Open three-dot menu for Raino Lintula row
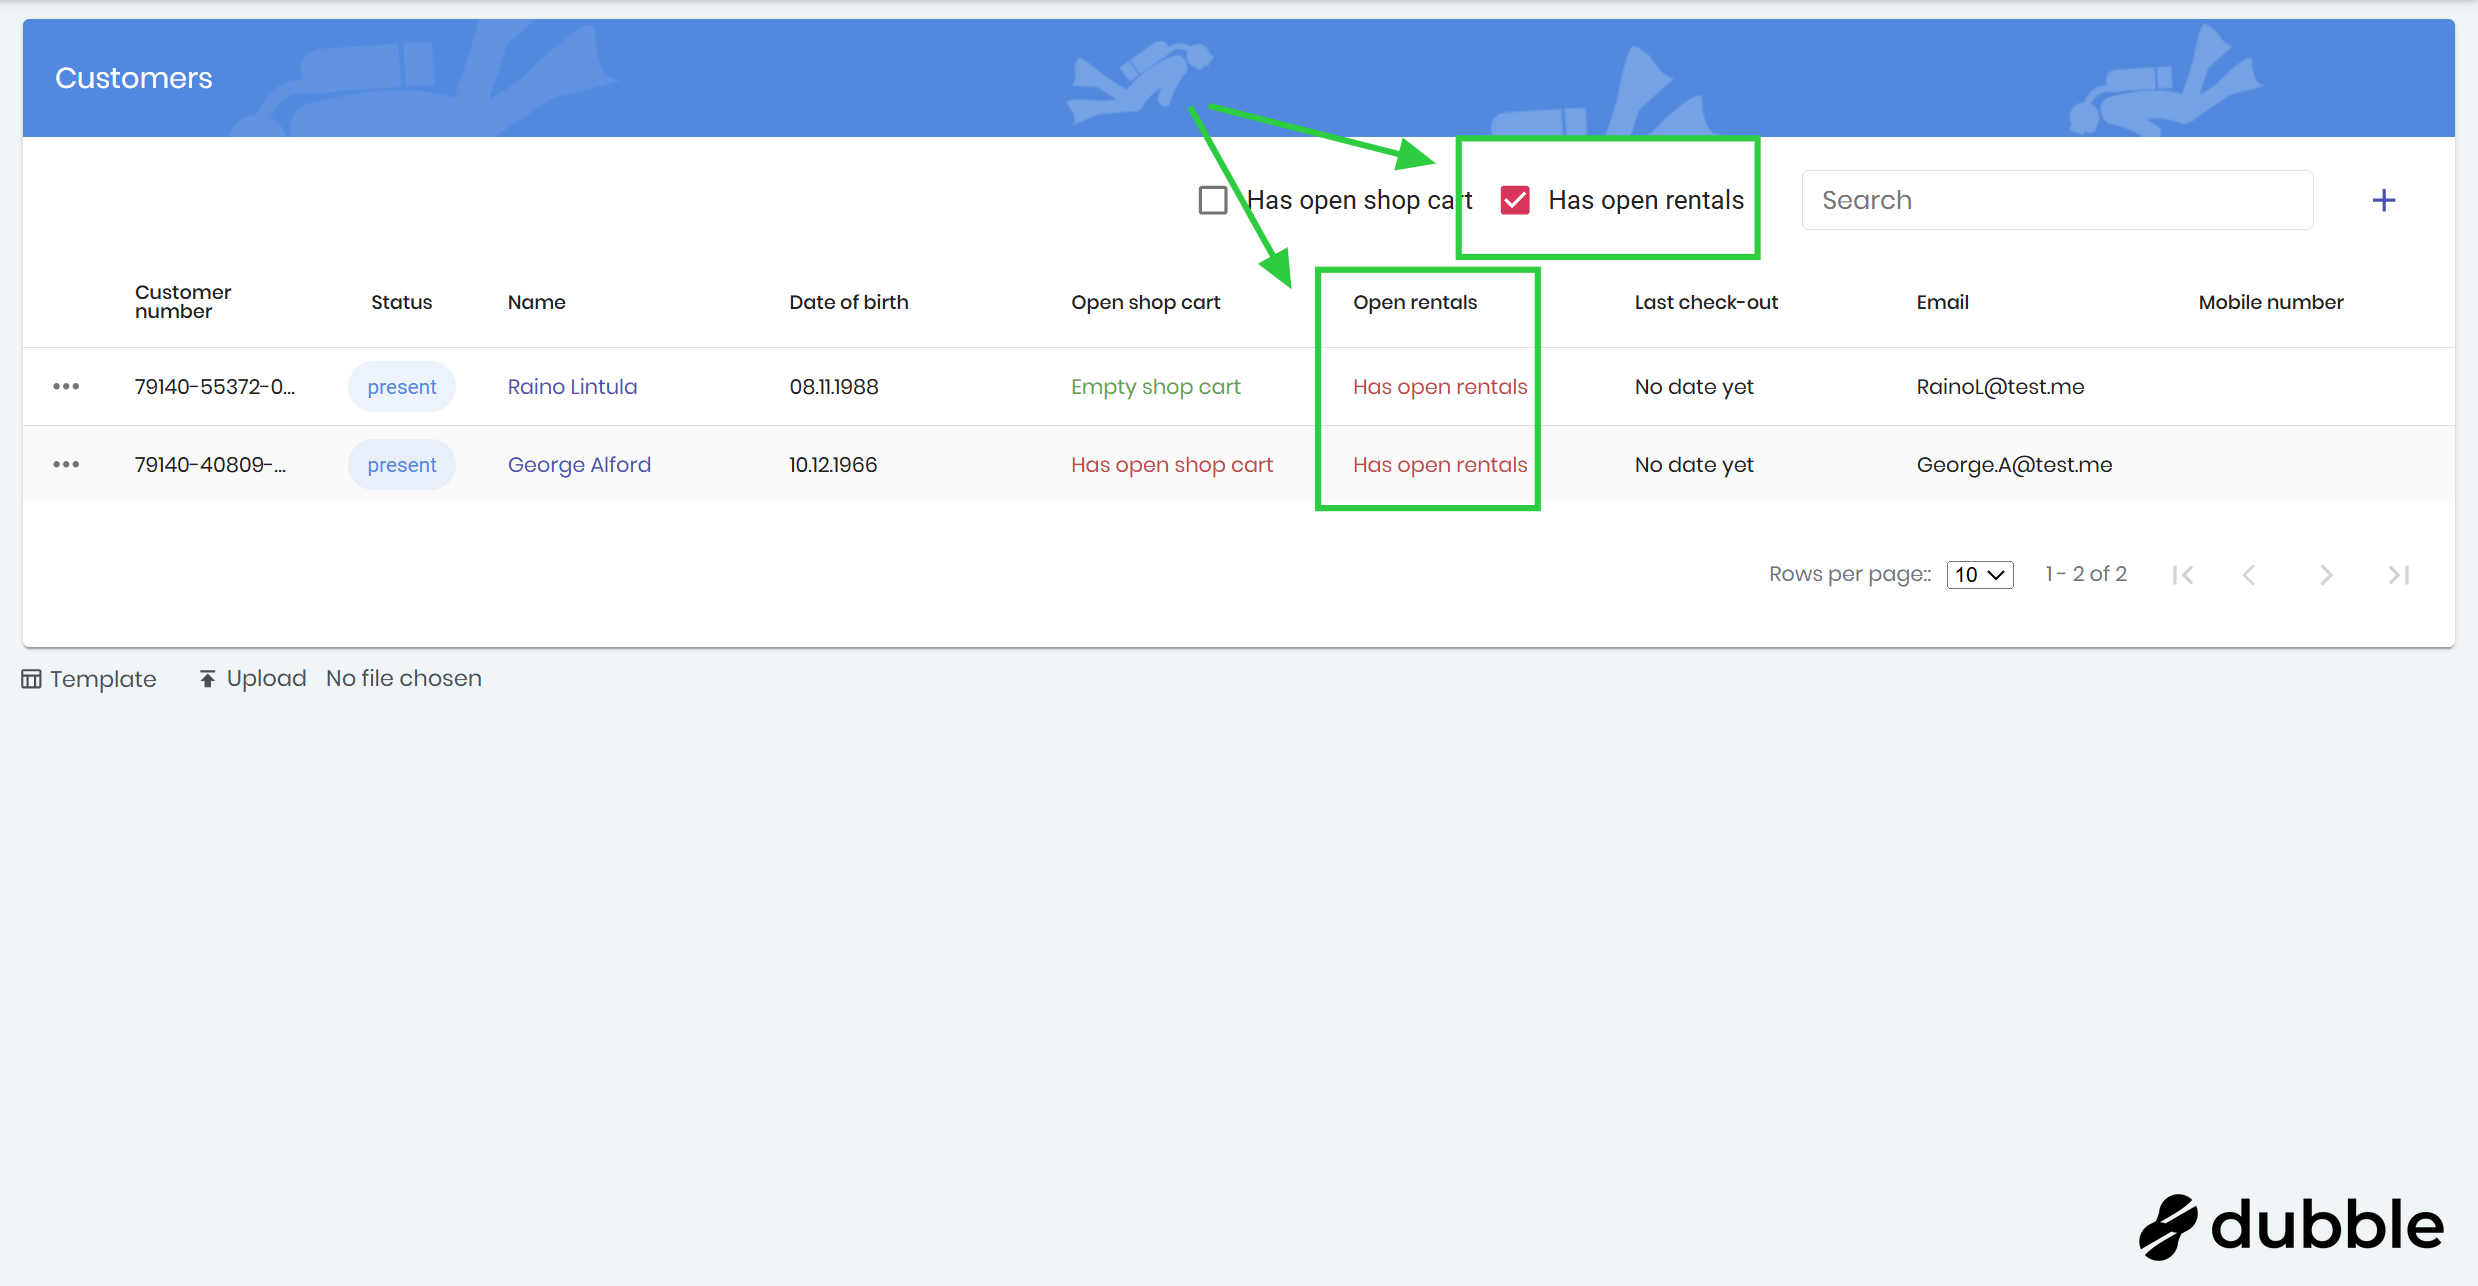 coord(66,386)
